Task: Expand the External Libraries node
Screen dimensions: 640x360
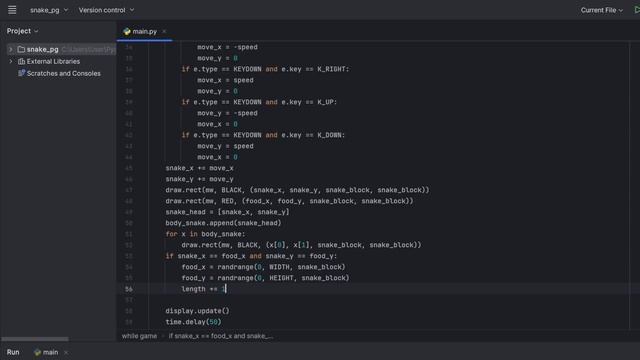Action: point(11,61)
